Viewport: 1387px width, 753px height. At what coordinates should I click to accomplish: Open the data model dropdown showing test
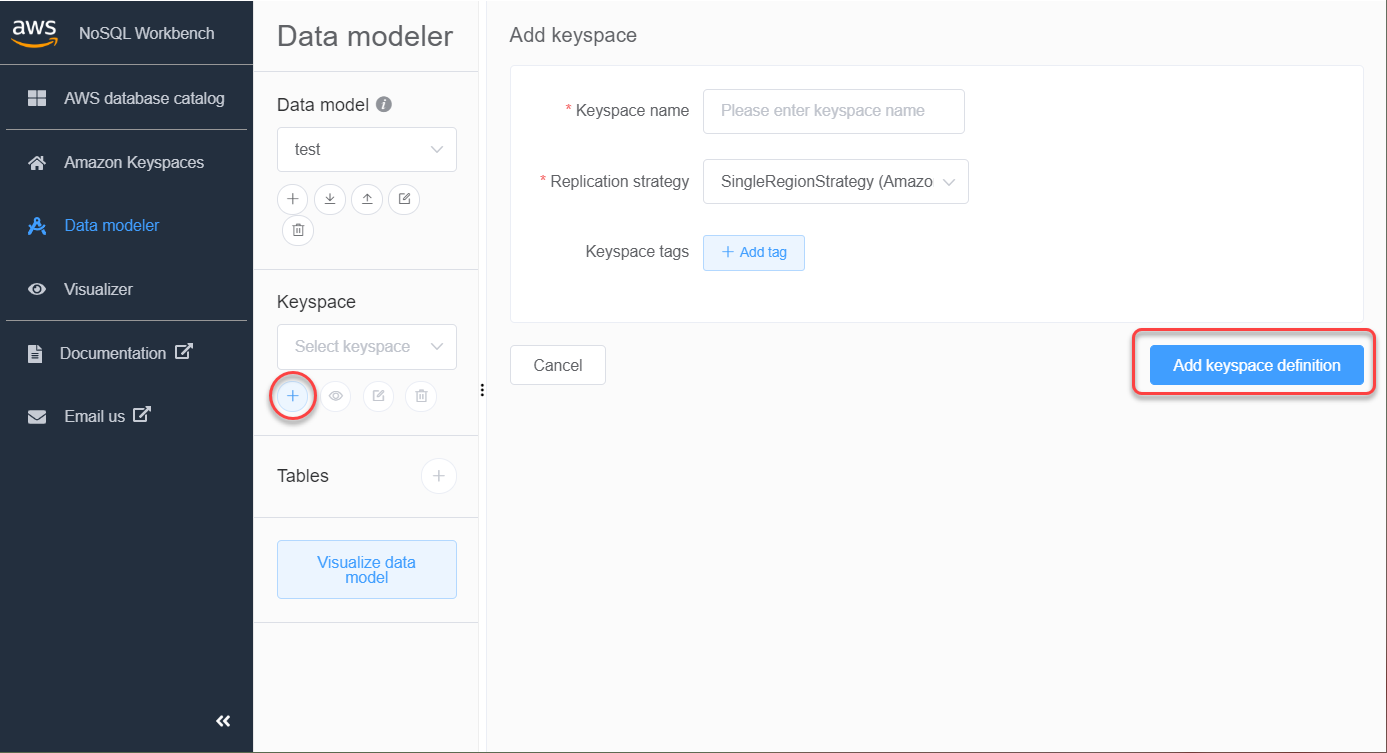(x=366, y=149)
